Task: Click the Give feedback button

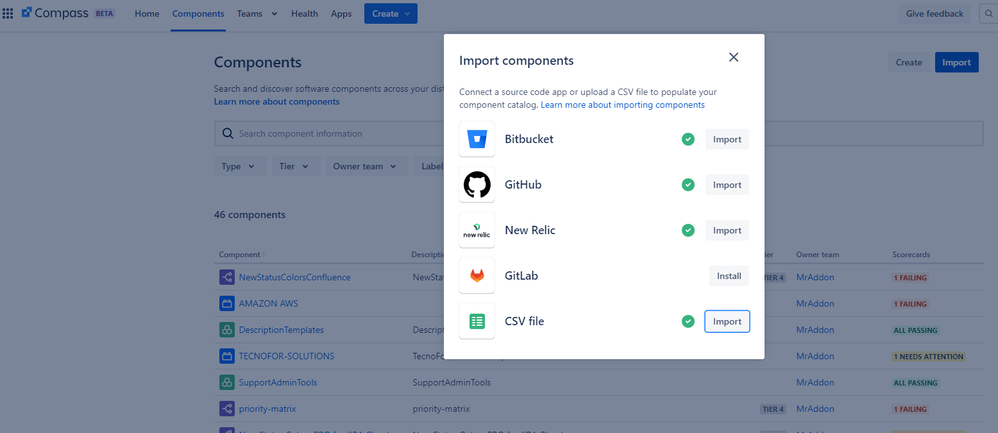Action: 934,13
